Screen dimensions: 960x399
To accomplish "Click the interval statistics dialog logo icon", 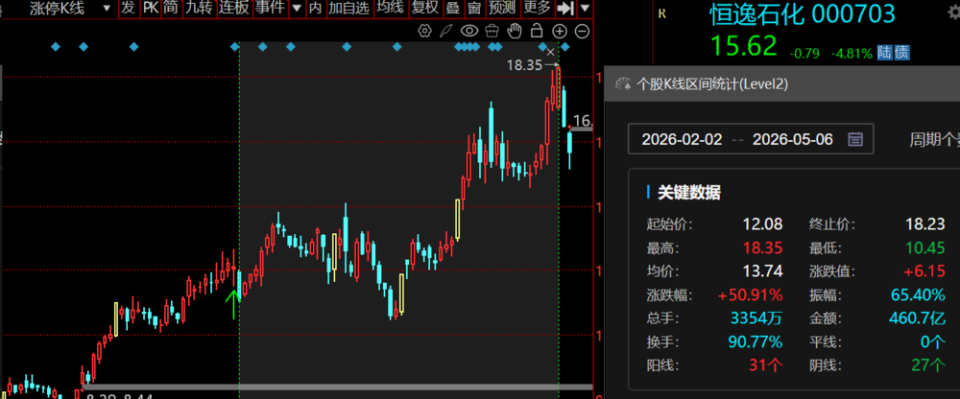I will 623,84.
